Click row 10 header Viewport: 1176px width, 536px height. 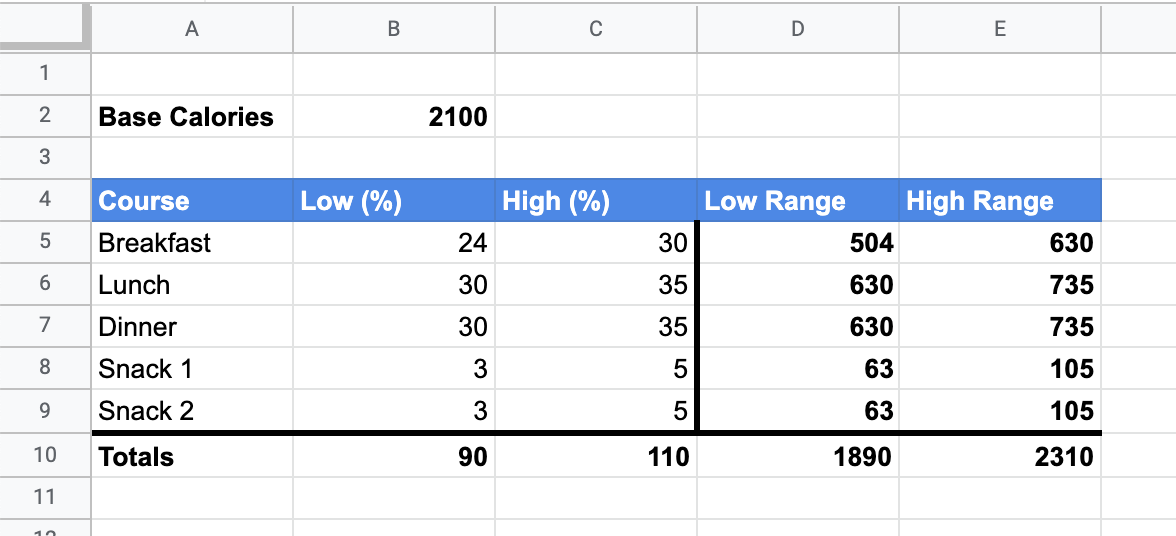(x=44, y=456)
